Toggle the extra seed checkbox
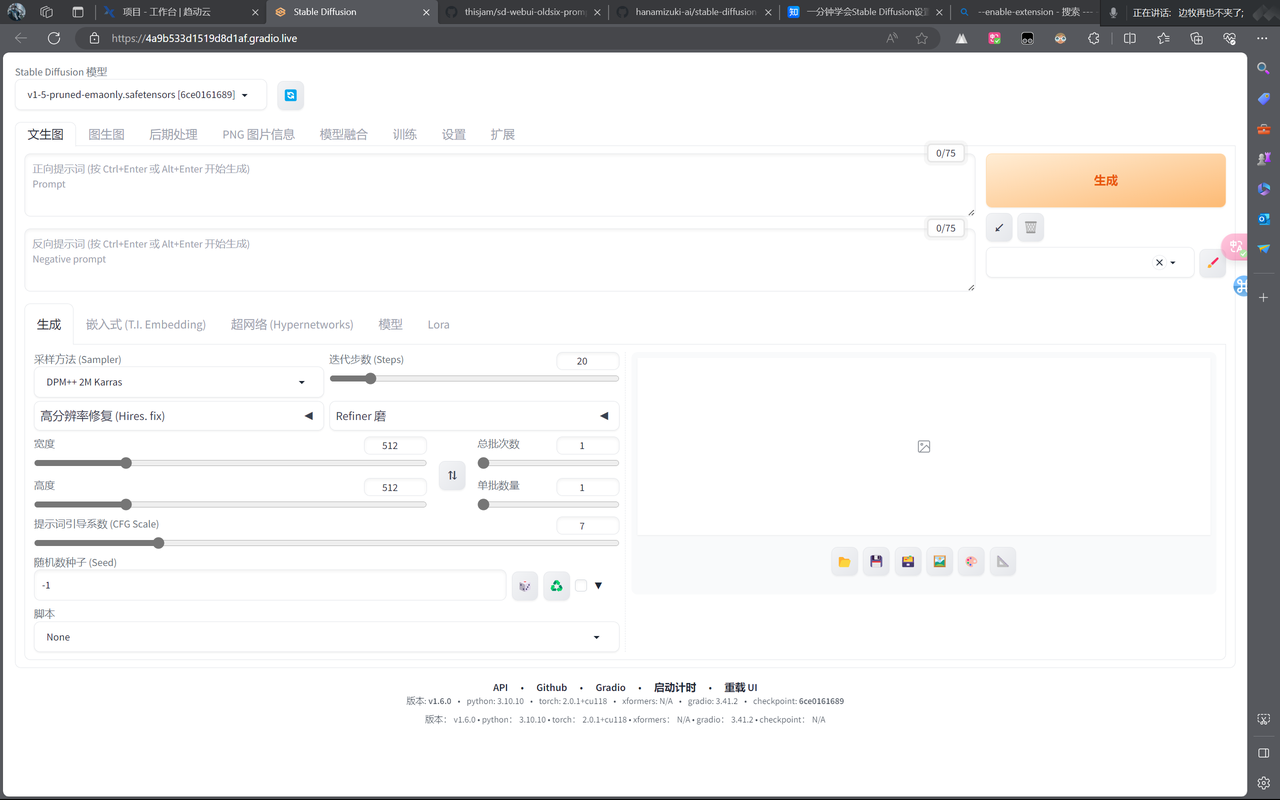The image size is (1280, 800). click(581, 586)
